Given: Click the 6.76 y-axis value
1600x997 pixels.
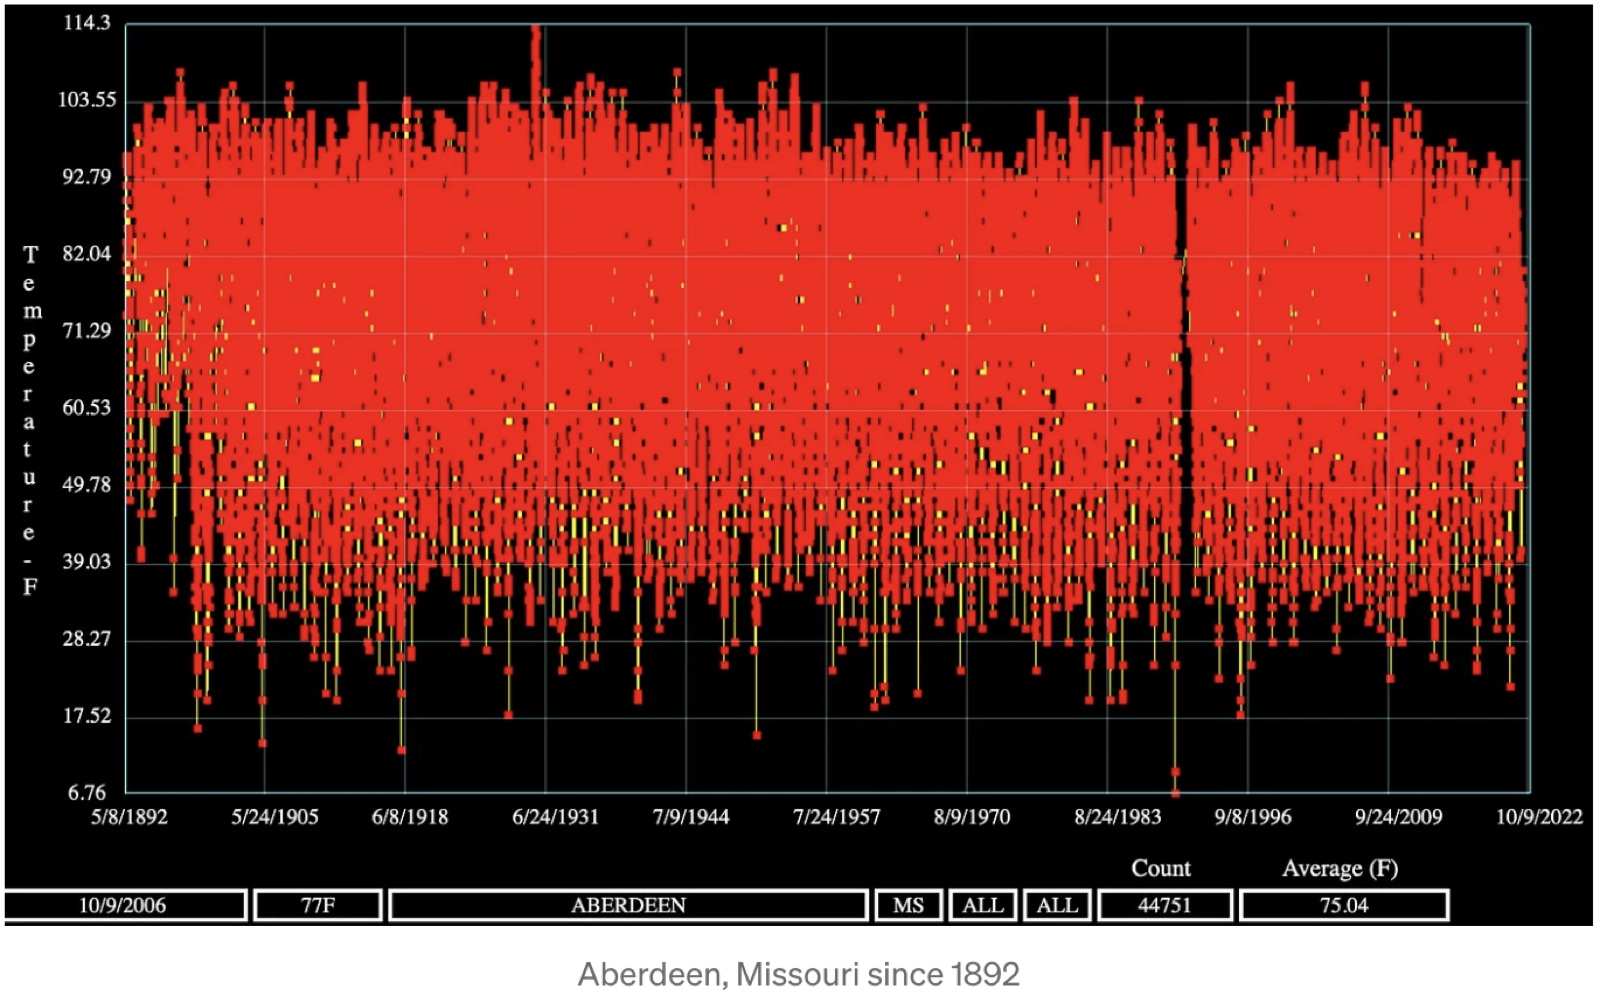Looking at the screenshot, I should [87, 793].
